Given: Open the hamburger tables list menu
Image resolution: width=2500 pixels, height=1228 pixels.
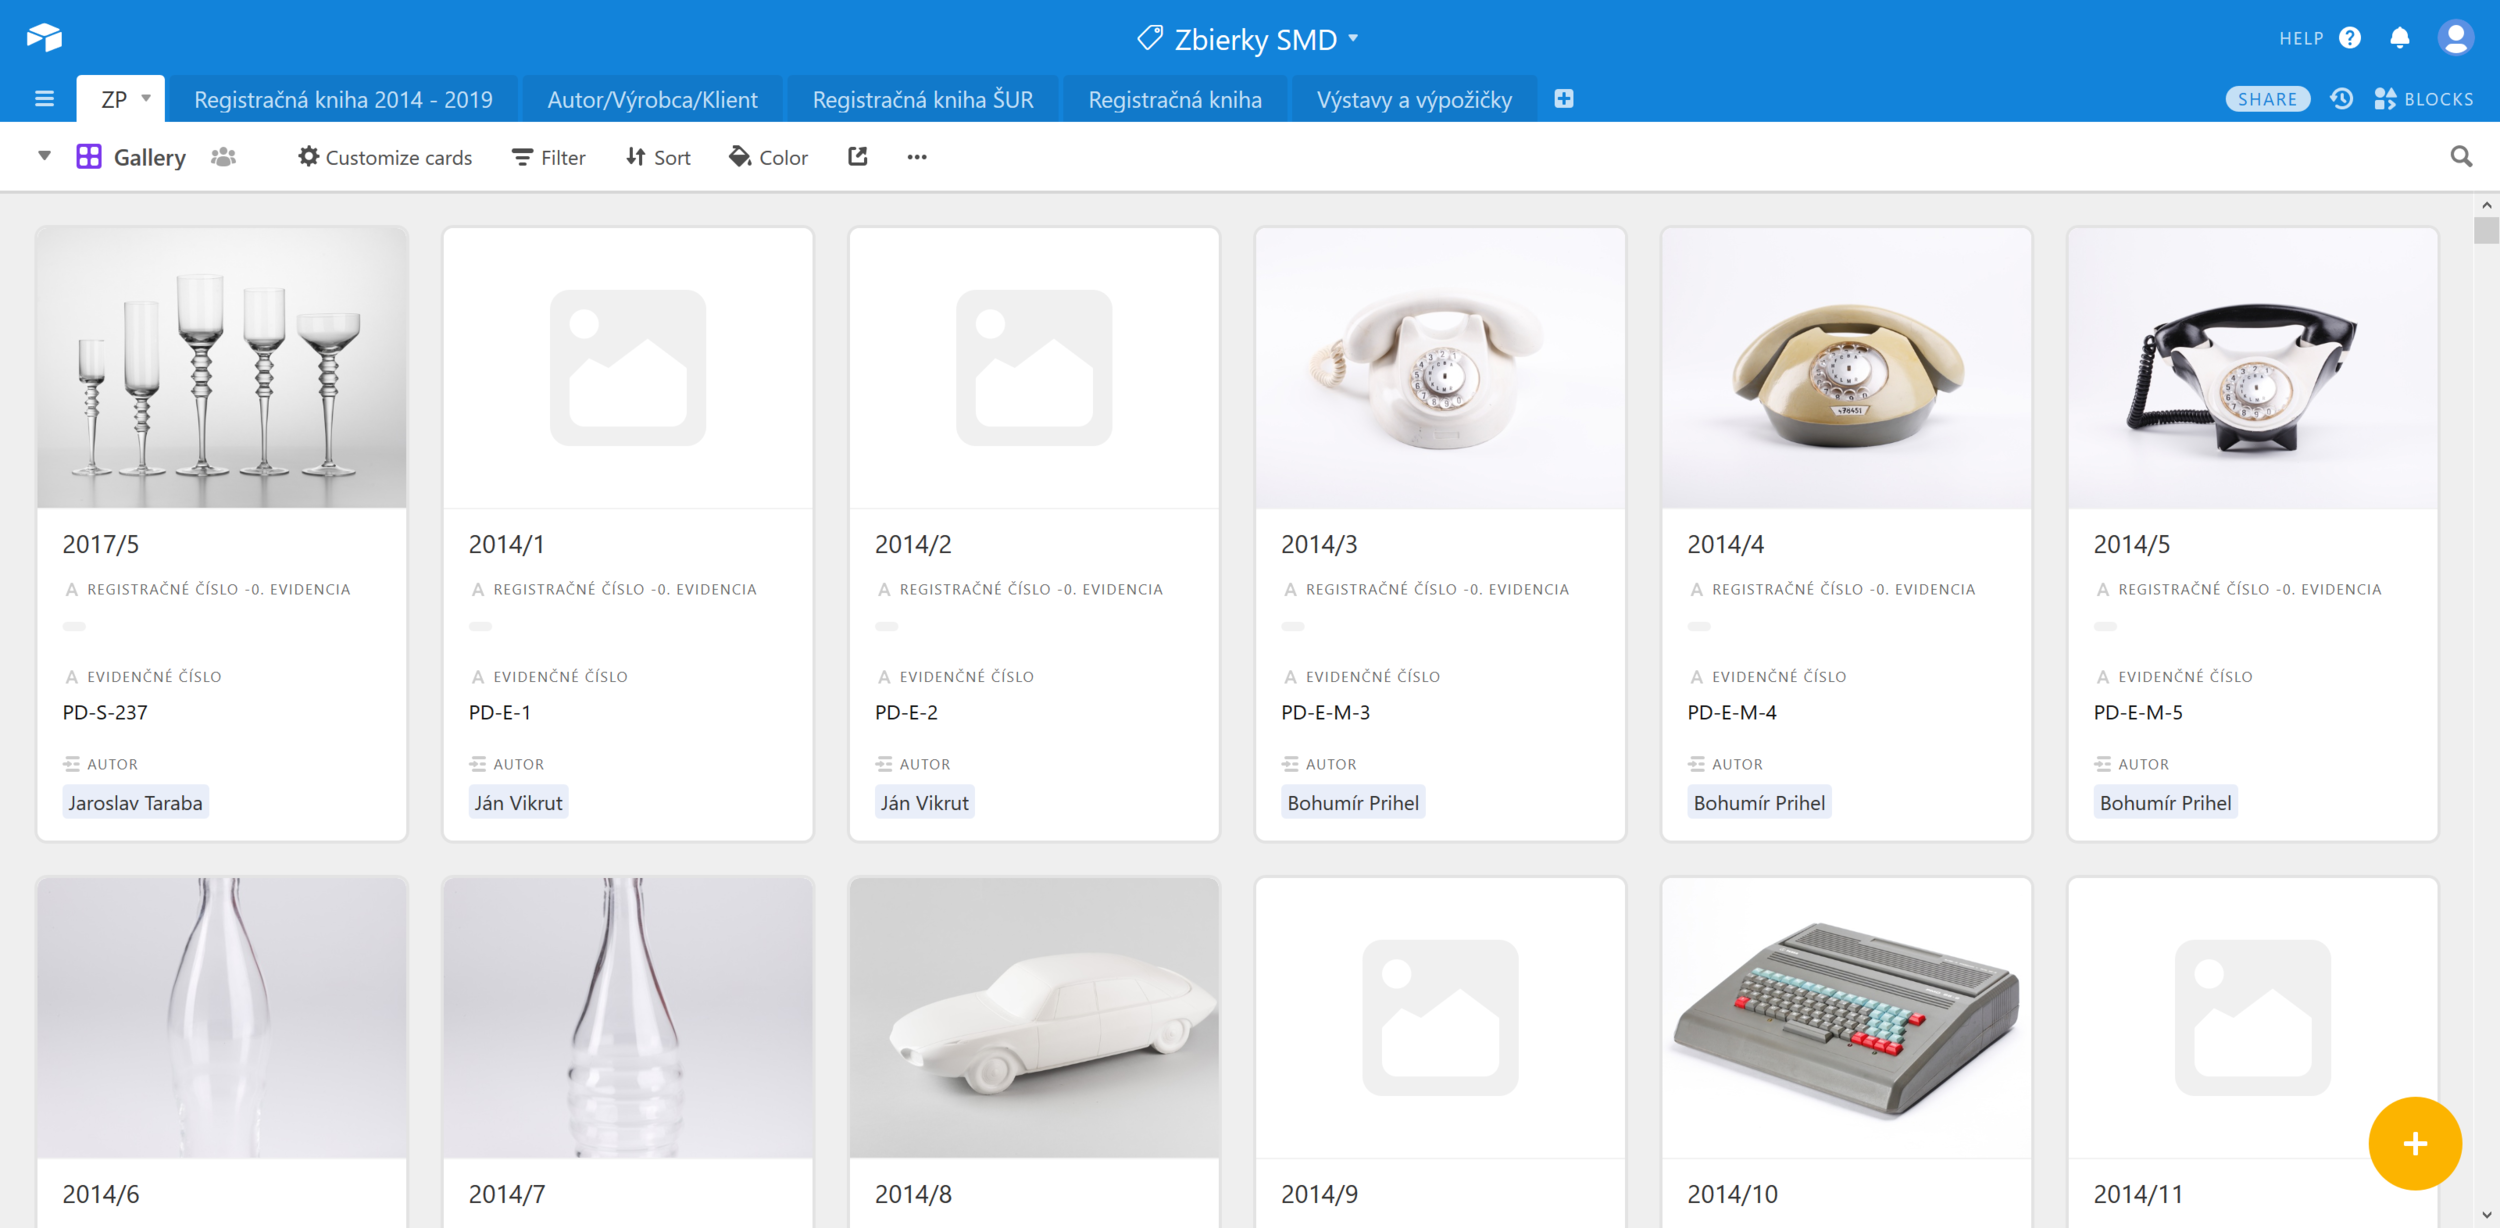Looking at the screenshot, I should [44, 99].
